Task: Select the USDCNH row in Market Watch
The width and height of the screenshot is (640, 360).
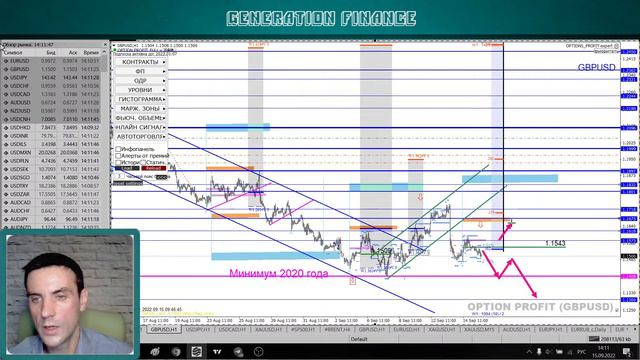Action: (51, 119)
